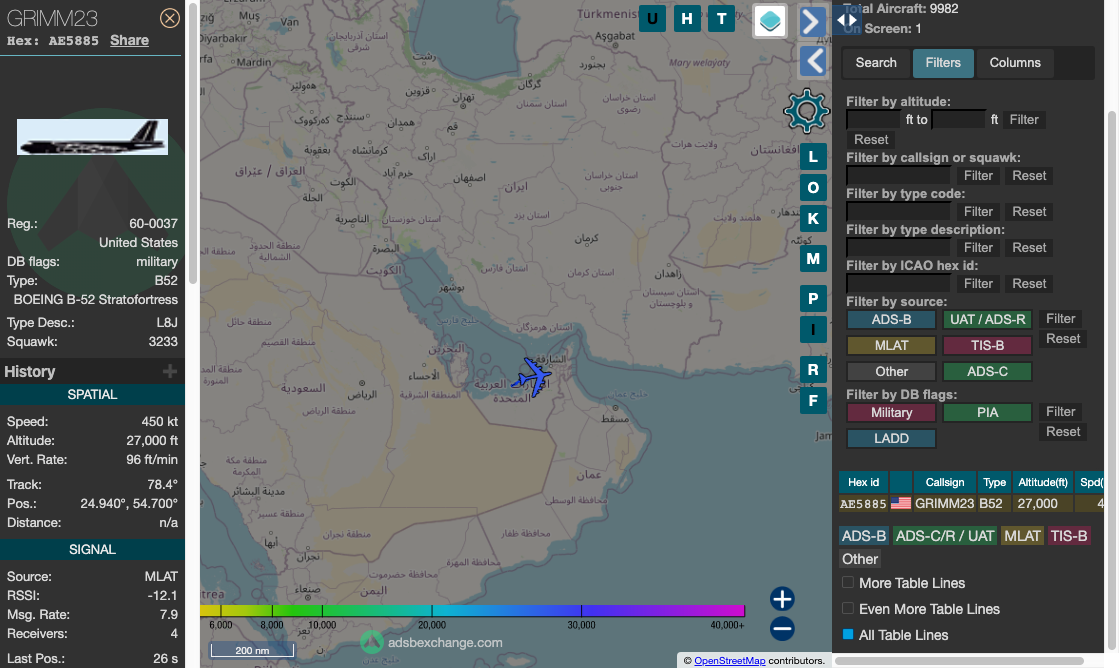Click the P map button
The height and width of the screenshot is (668, 1119).
(x=813, y=298)
